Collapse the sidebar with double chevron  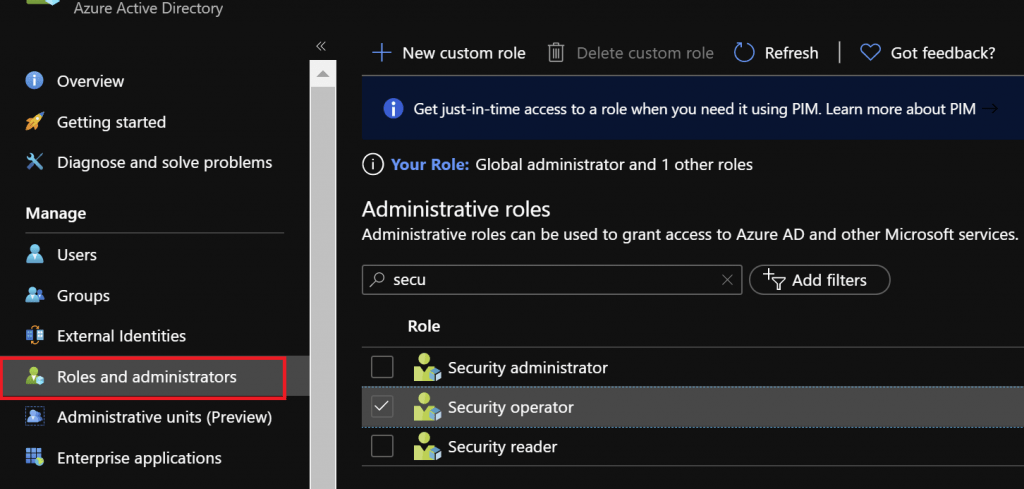pyautogui.click(x=321, y=46)
